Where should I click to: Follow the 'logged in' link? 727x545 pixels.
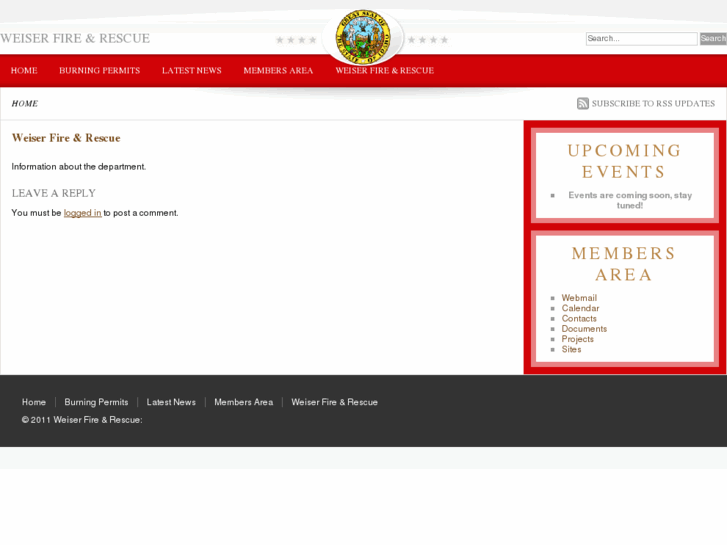pos(83,213)
